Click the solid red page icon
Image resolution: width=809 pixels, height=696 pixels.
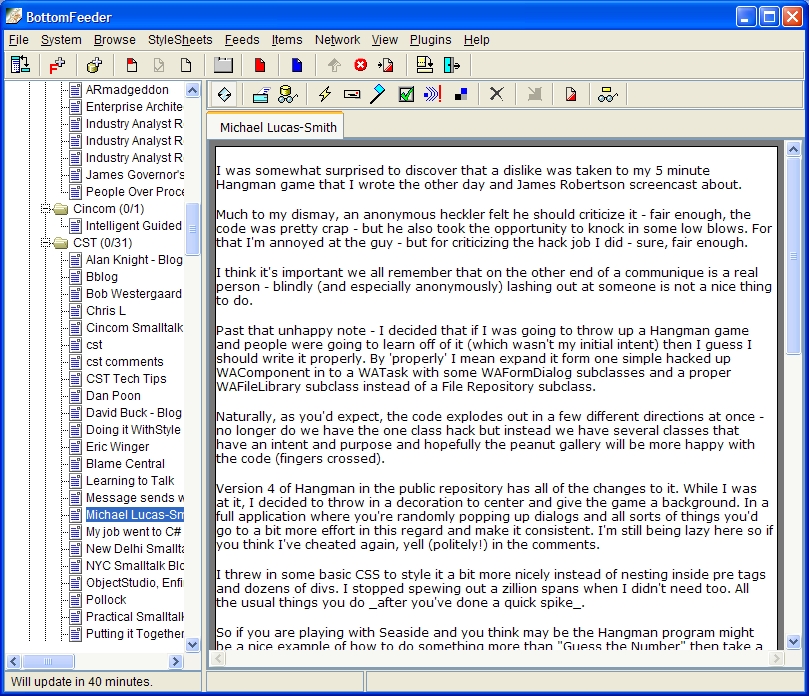260,65
